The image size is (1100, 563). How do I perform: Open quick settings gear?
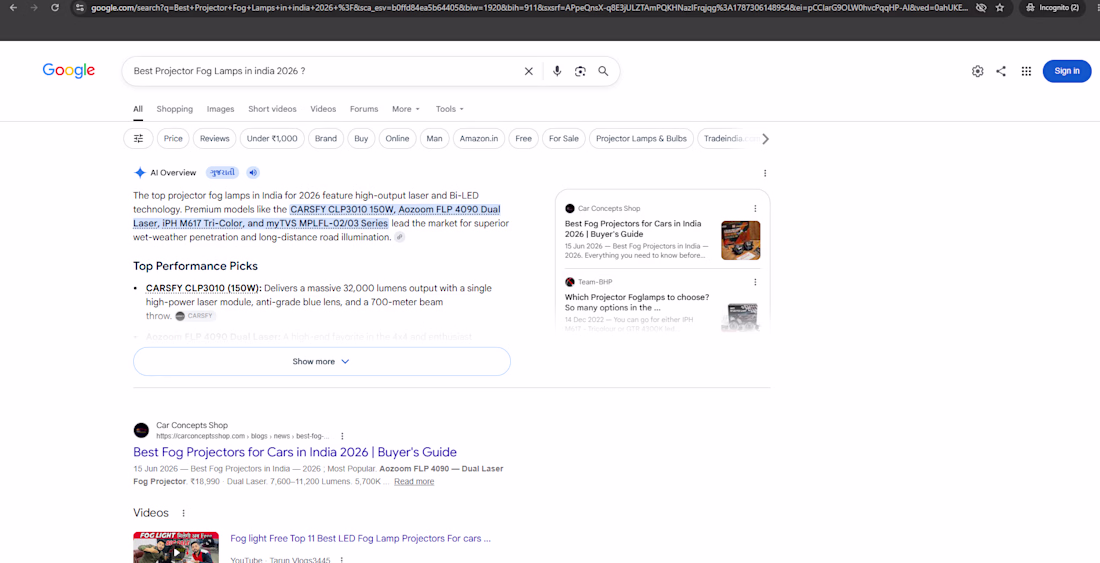pos(977,71)
